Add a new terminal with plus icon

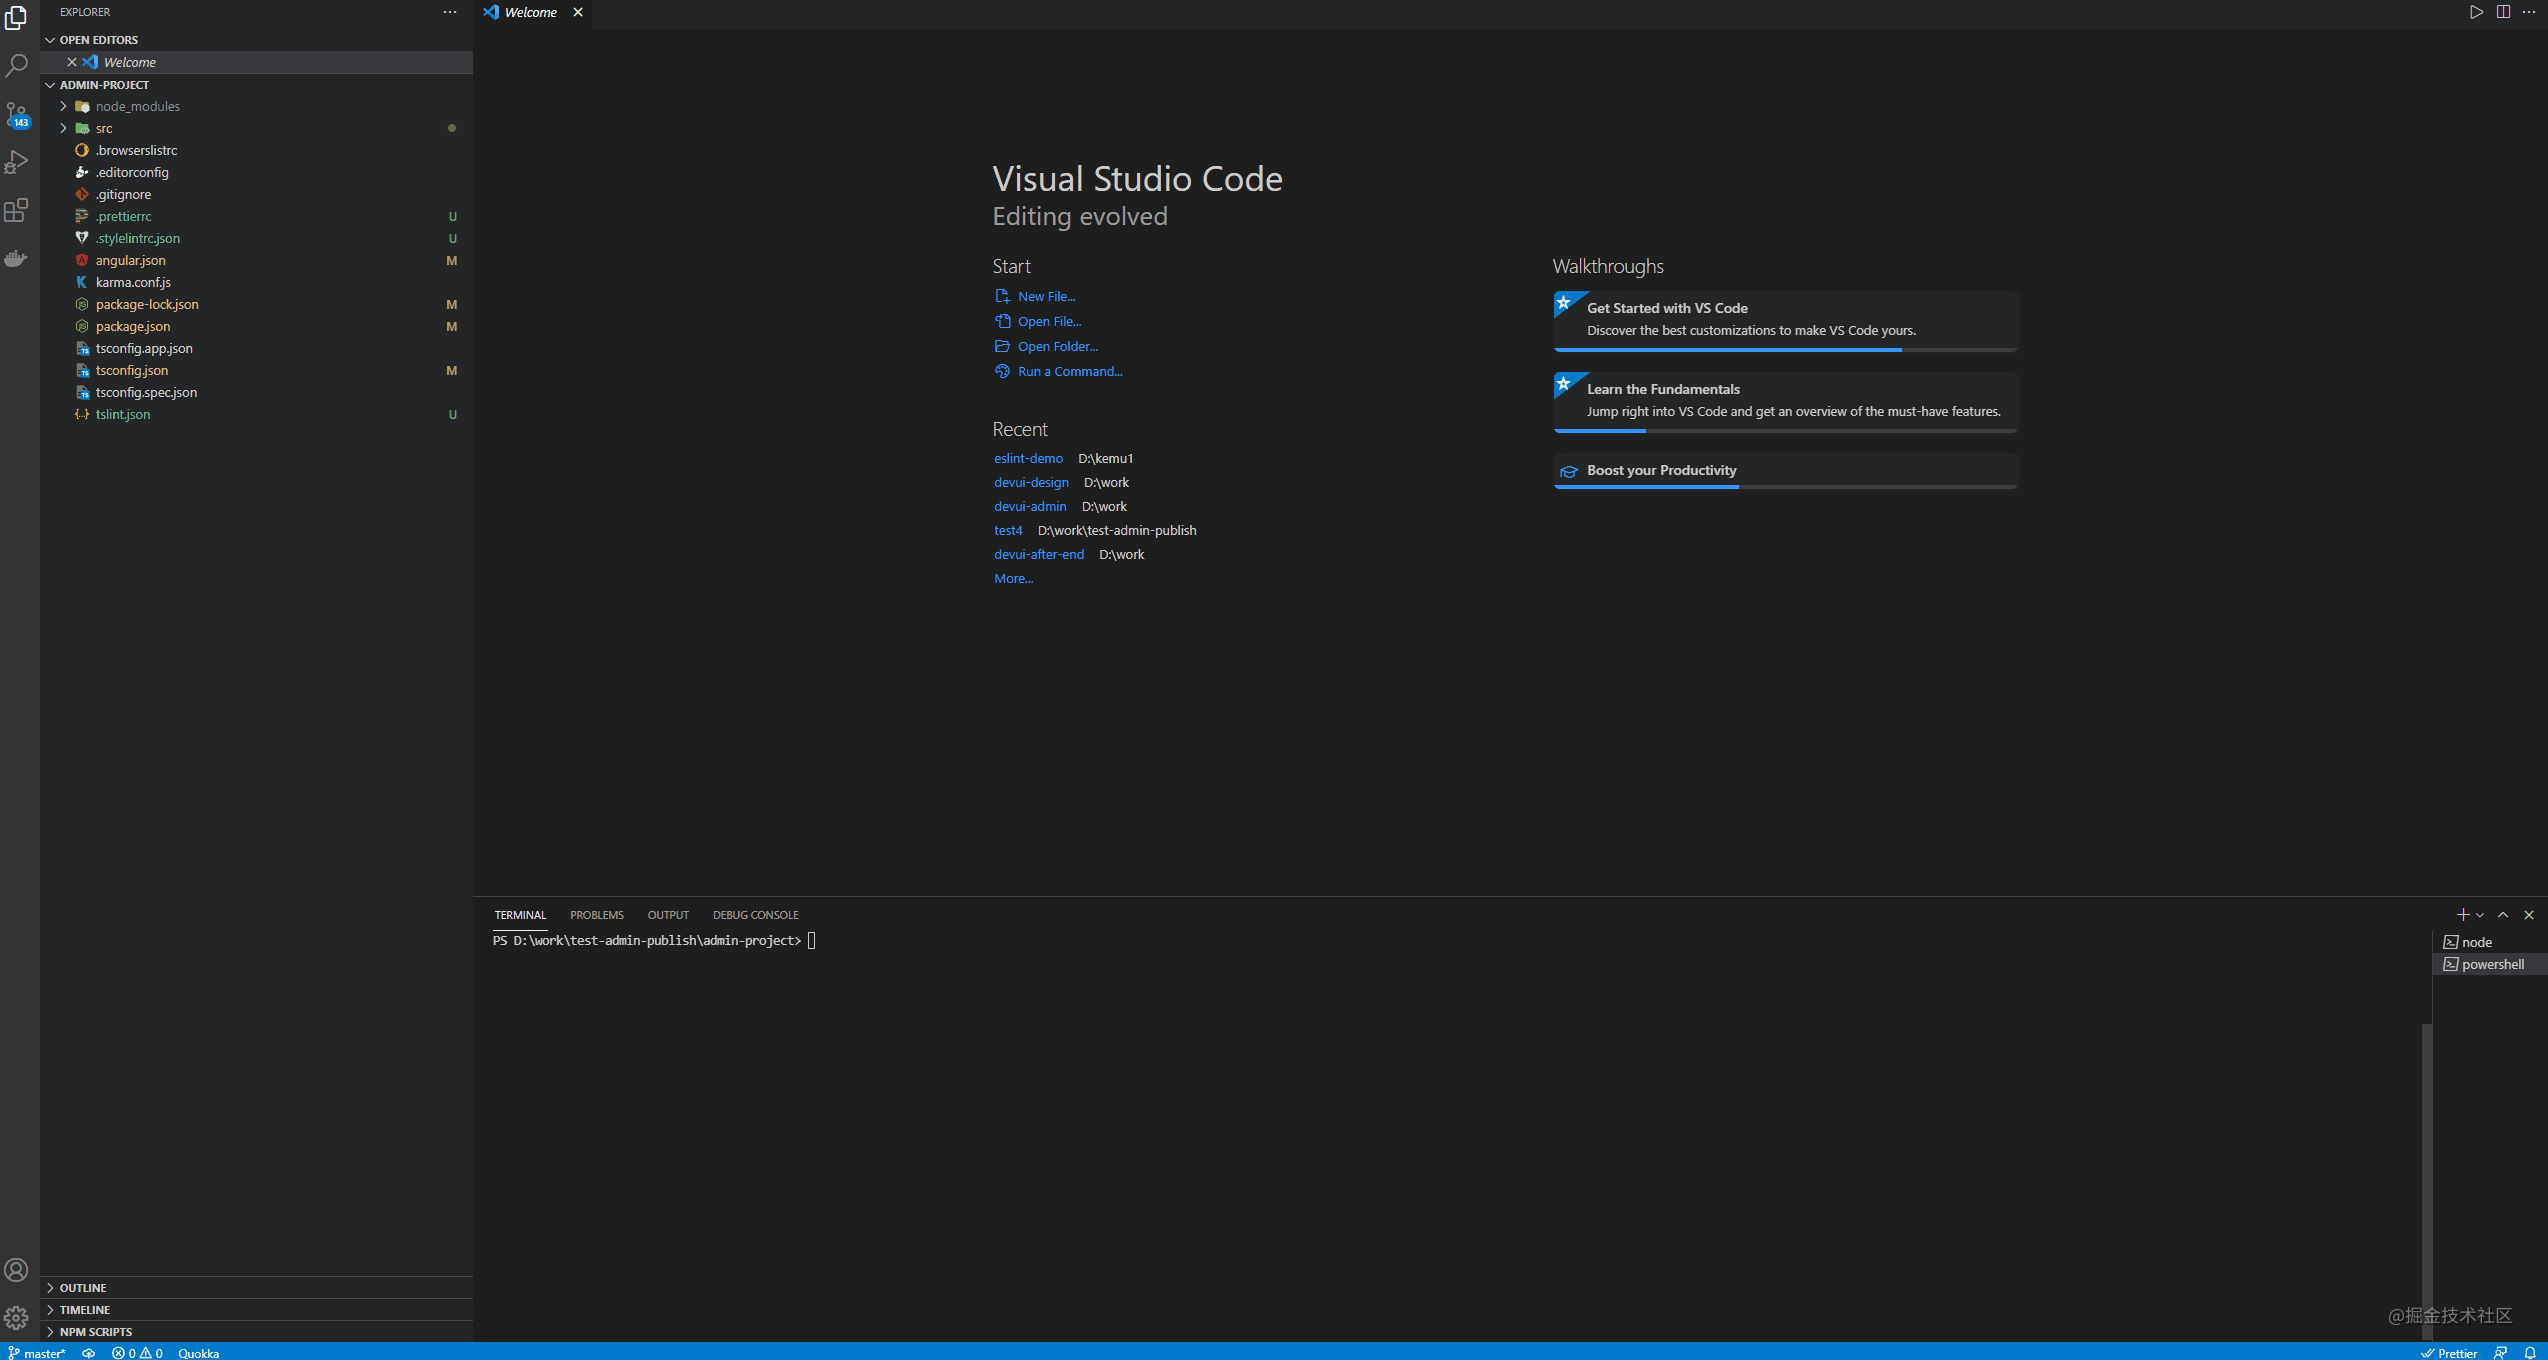(2463, 915)
